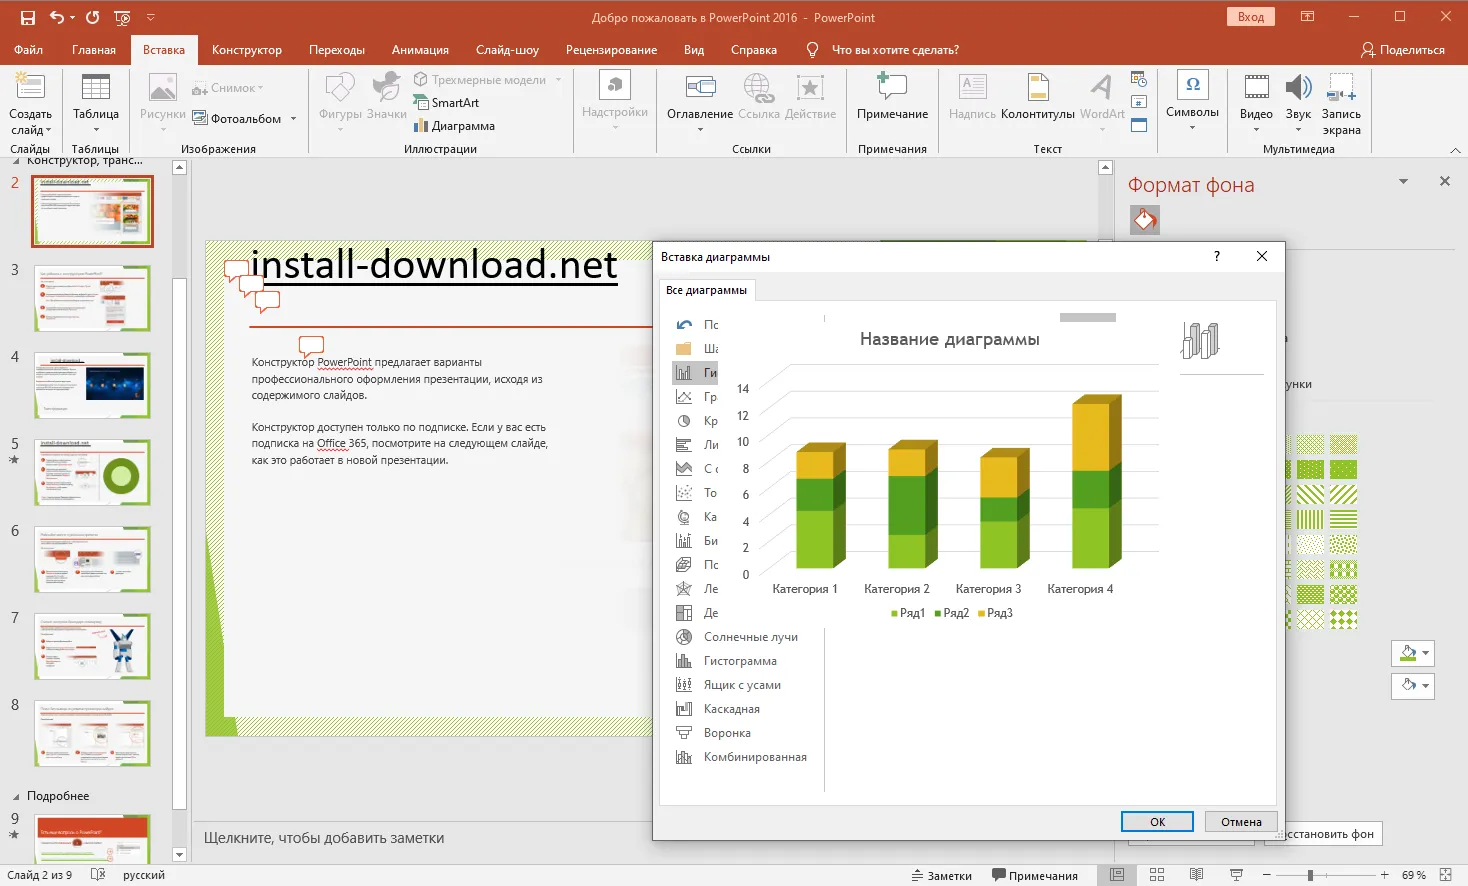Expand the Фотоальбом dropdown arrow
The width and height of the screenshot is (1468, 886).
[293, 119]
